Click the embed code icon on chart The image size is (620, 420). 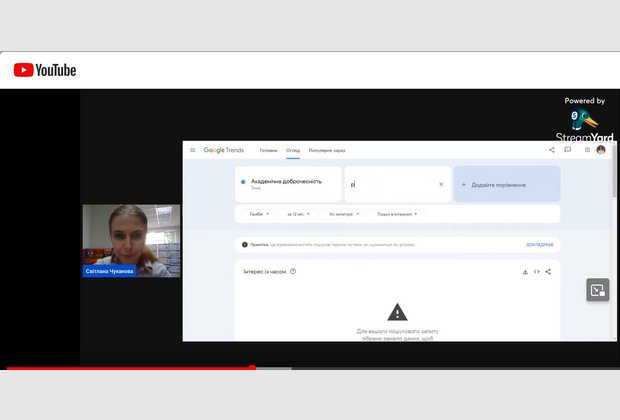coord(536,271)
